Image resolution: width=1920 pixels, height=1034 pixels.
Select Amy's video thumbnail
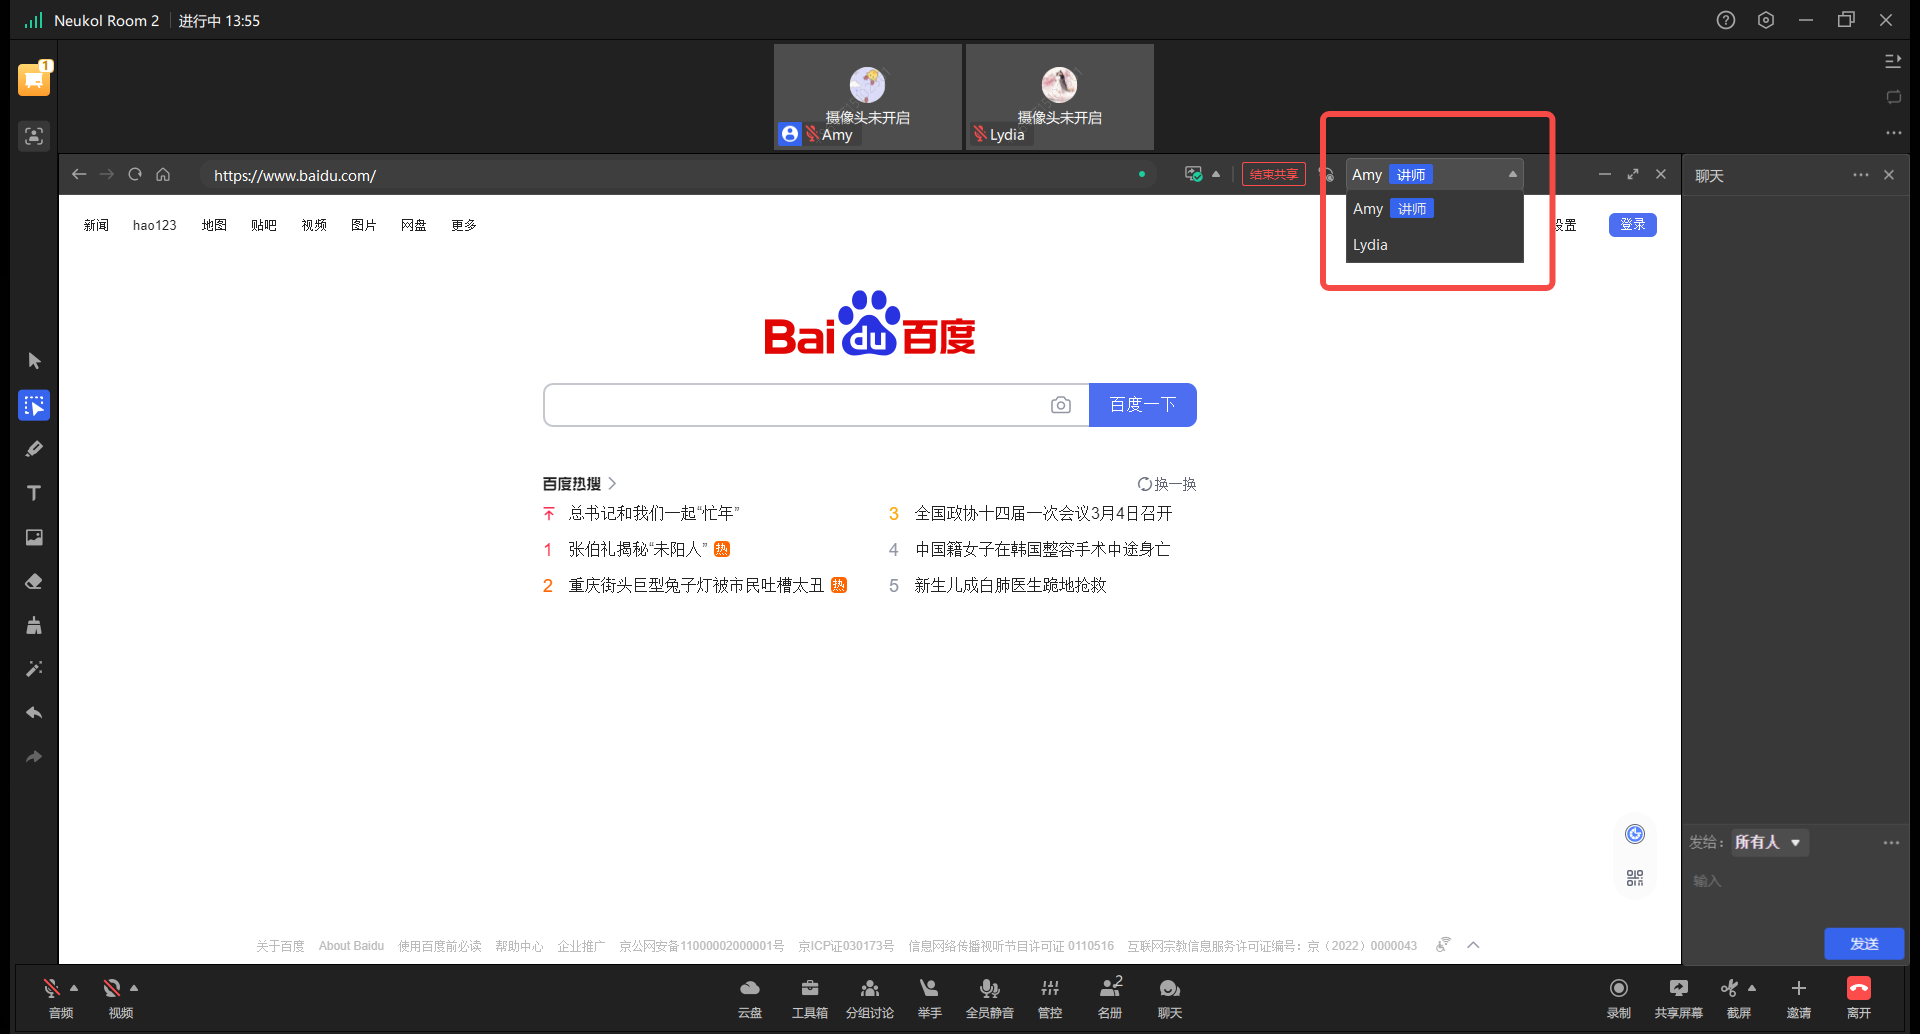pos(868,97)
